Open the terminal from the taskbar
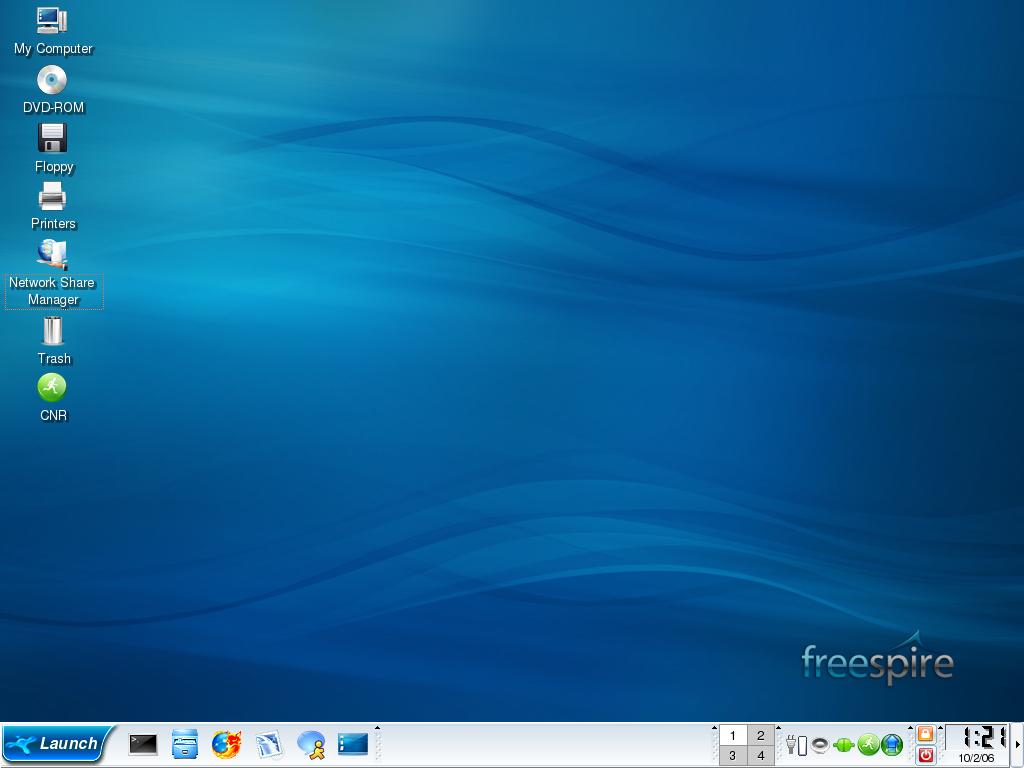Screen dimensions: 1024x768 143,744
